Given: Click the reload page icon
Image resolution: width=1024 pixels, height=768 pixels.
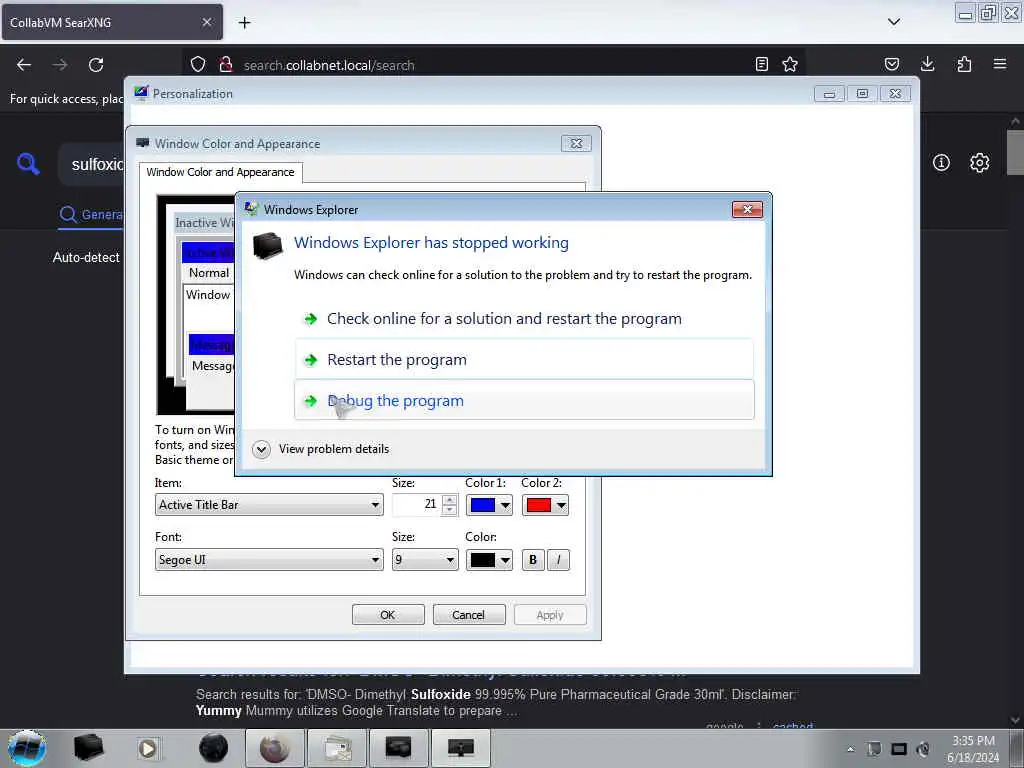Looking at the screenshot, I should (96, 65).
